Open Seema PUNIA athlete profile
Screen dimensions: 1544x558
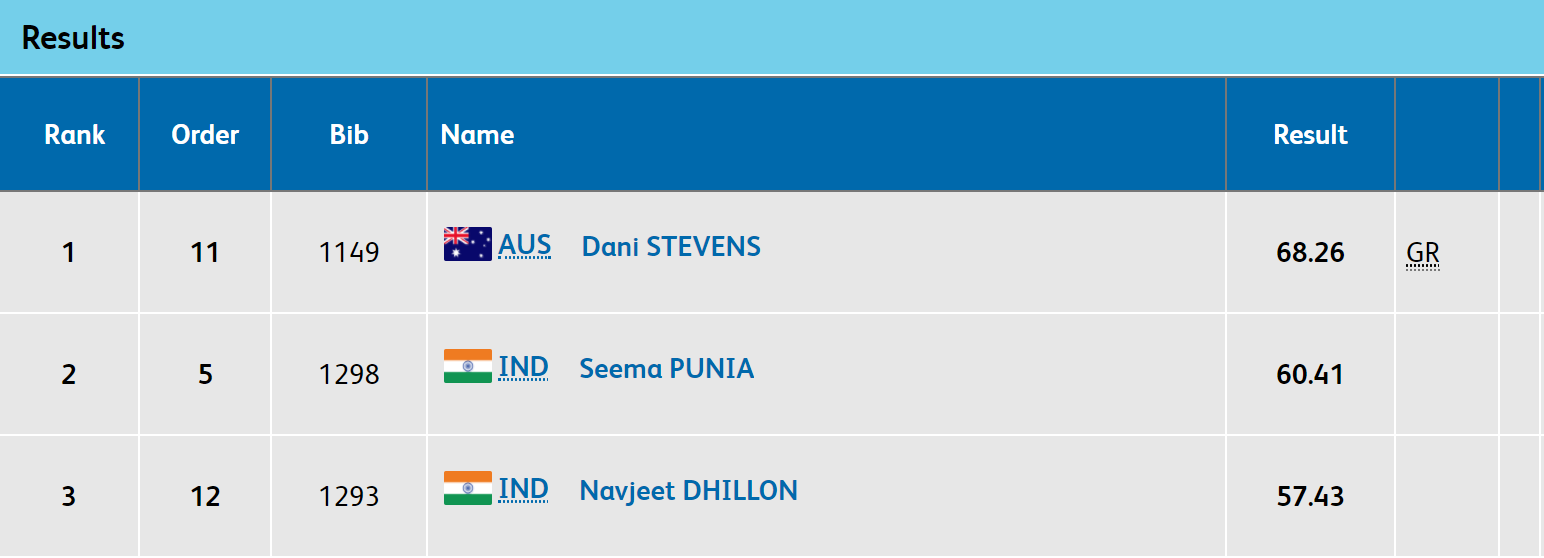point(667,368)
